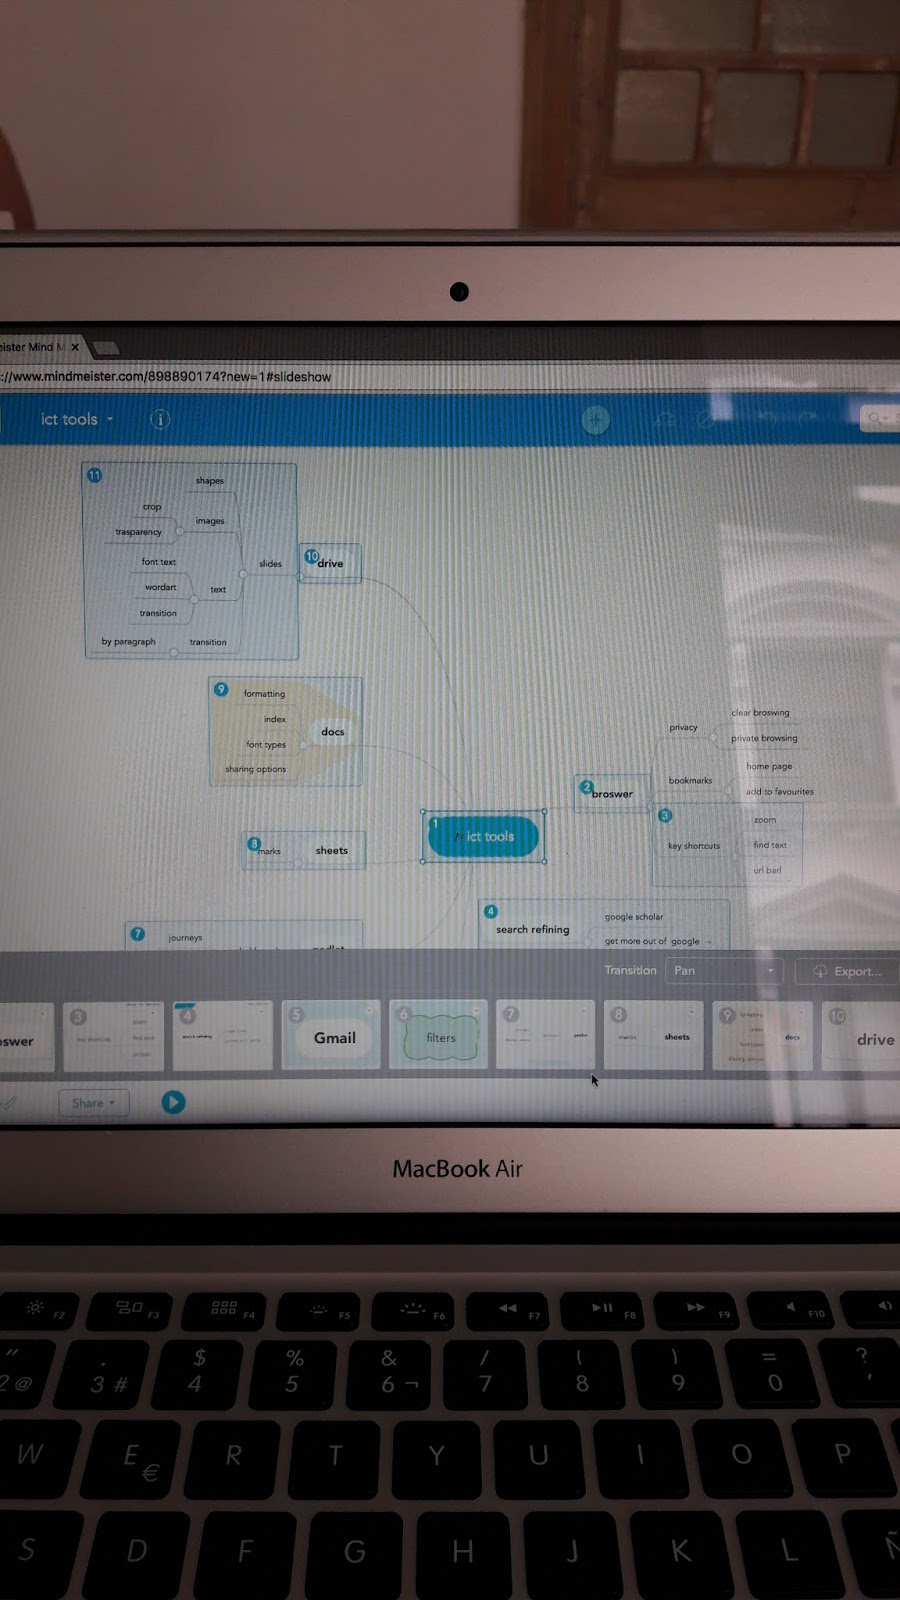Select slide badge 8 on the sheets frame

254,844
